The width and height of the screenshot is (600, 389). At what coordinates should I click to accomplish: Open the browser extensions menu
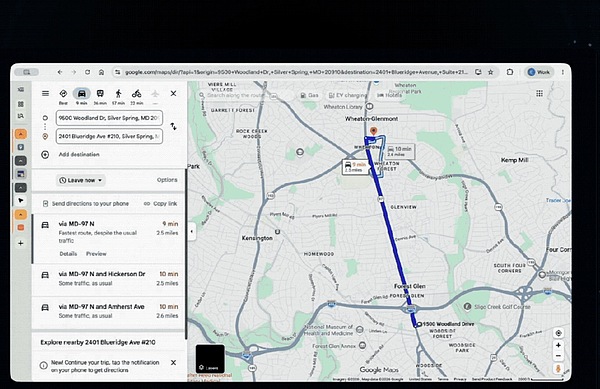(510, 72)
